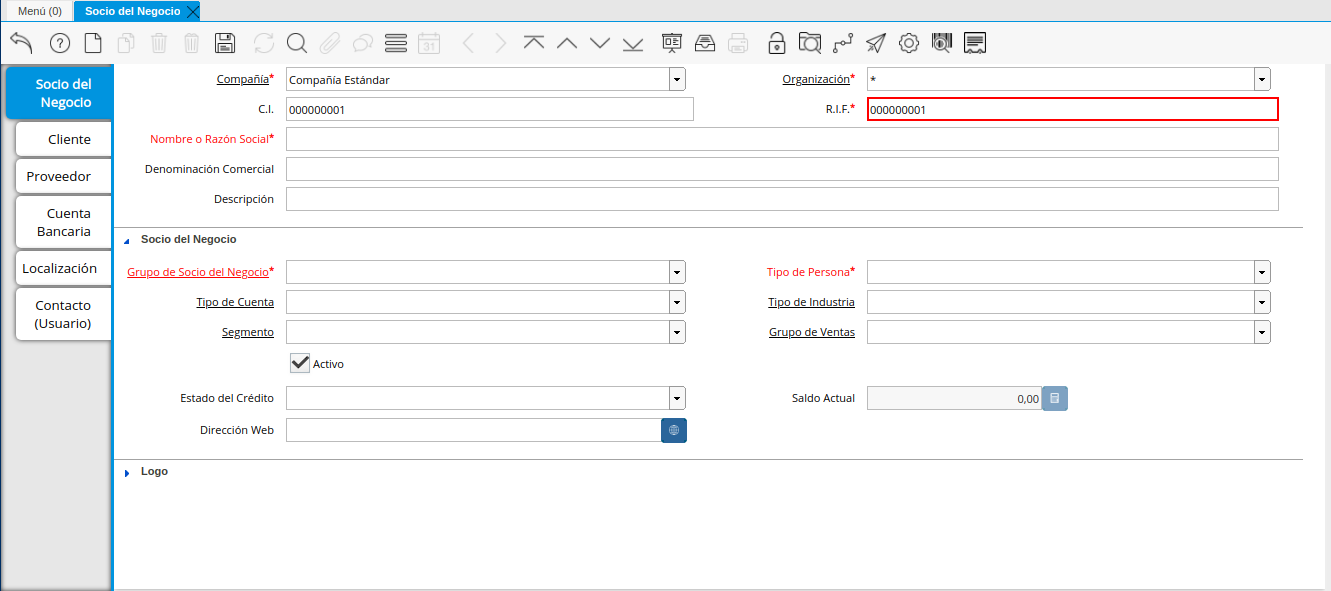The height and width of the screenshot is (591, 1331).
Task: Open the Grupo de Socio del Negocio dropdown
Action: [677, 272]
